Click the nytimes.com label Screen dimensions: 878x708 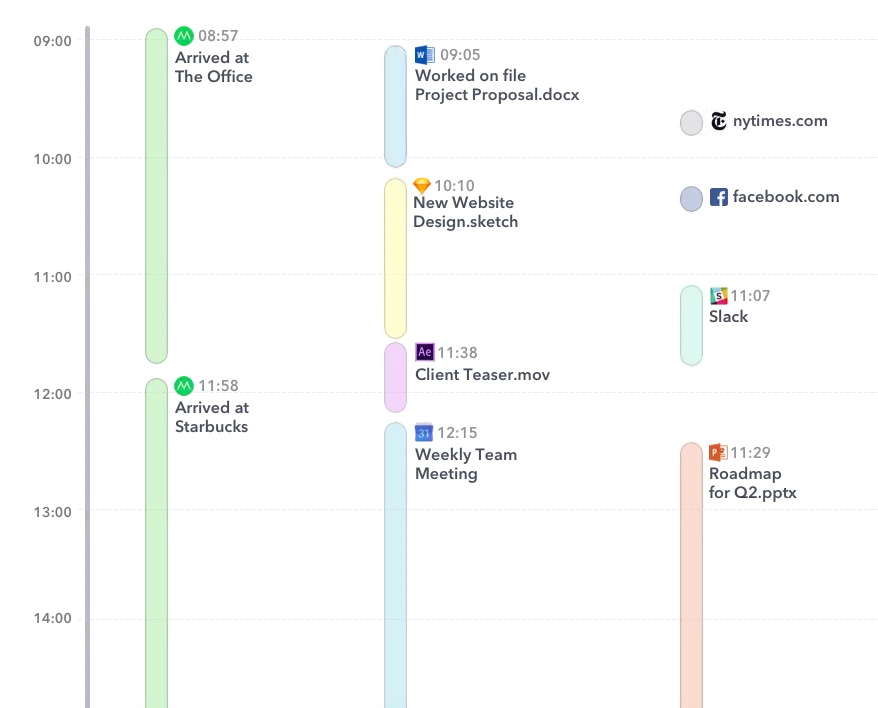tap(780, 121)
